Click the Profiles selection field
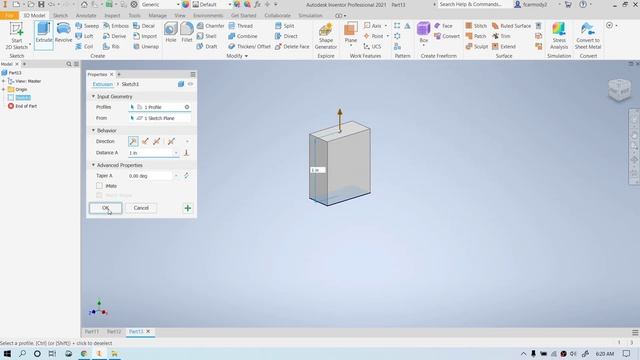The width and height of the screenshot is (640, 360). click(159, 107)
